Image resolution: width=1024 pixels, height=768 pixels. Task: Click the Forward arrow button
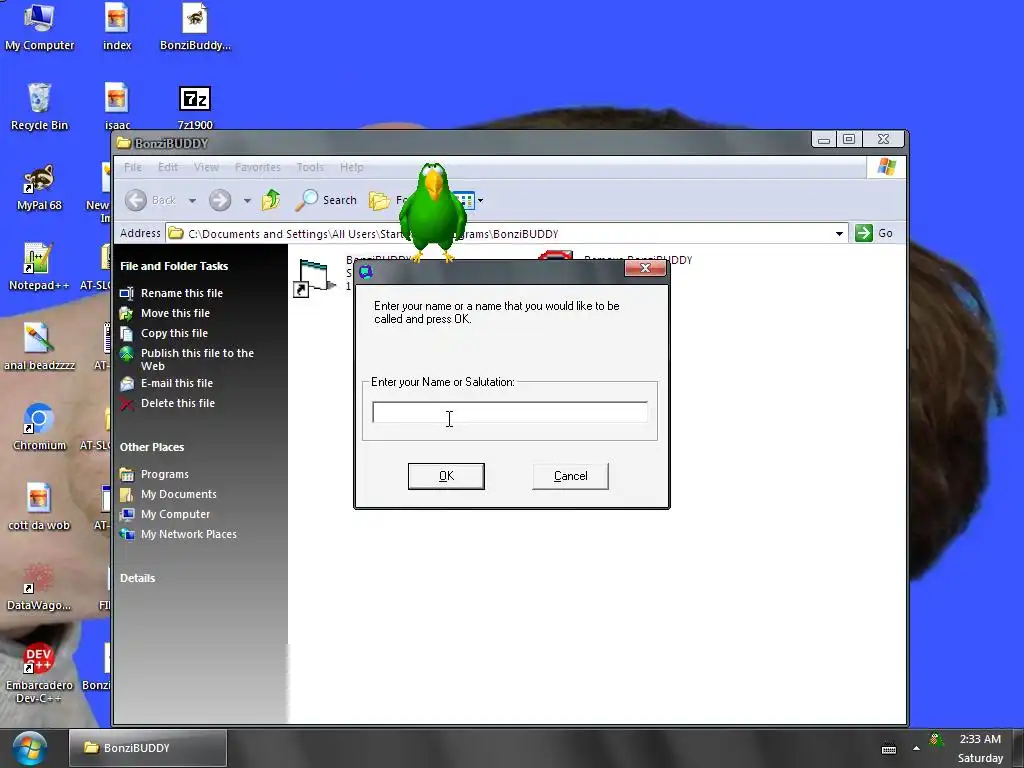point(220,200)
